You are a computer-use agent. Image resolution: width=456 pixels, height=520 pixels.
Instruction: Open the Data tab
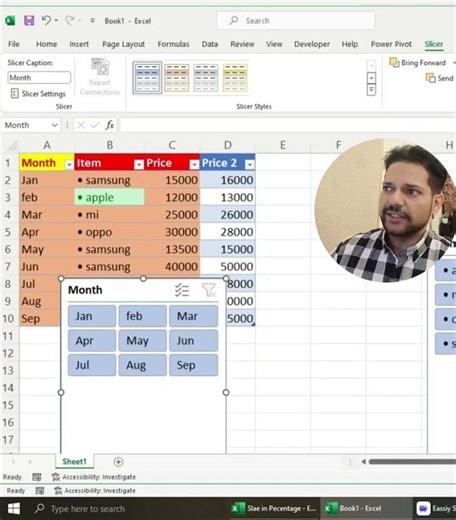click(x=210, y=44)
